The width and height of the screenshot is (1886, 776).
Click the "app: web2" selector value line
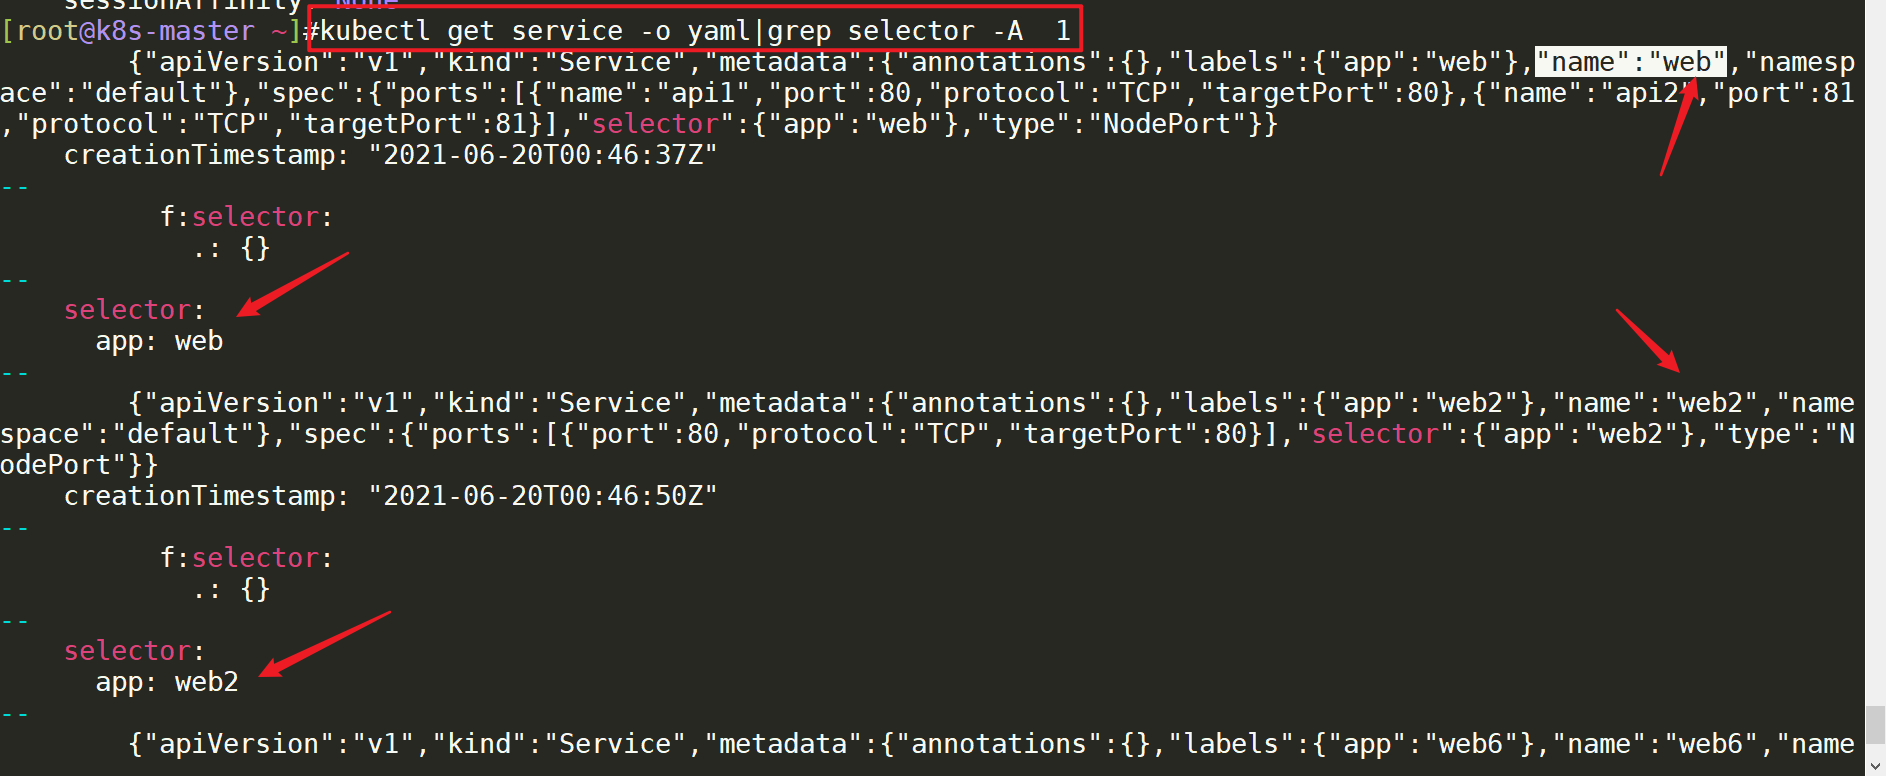[x=167, y=682]
